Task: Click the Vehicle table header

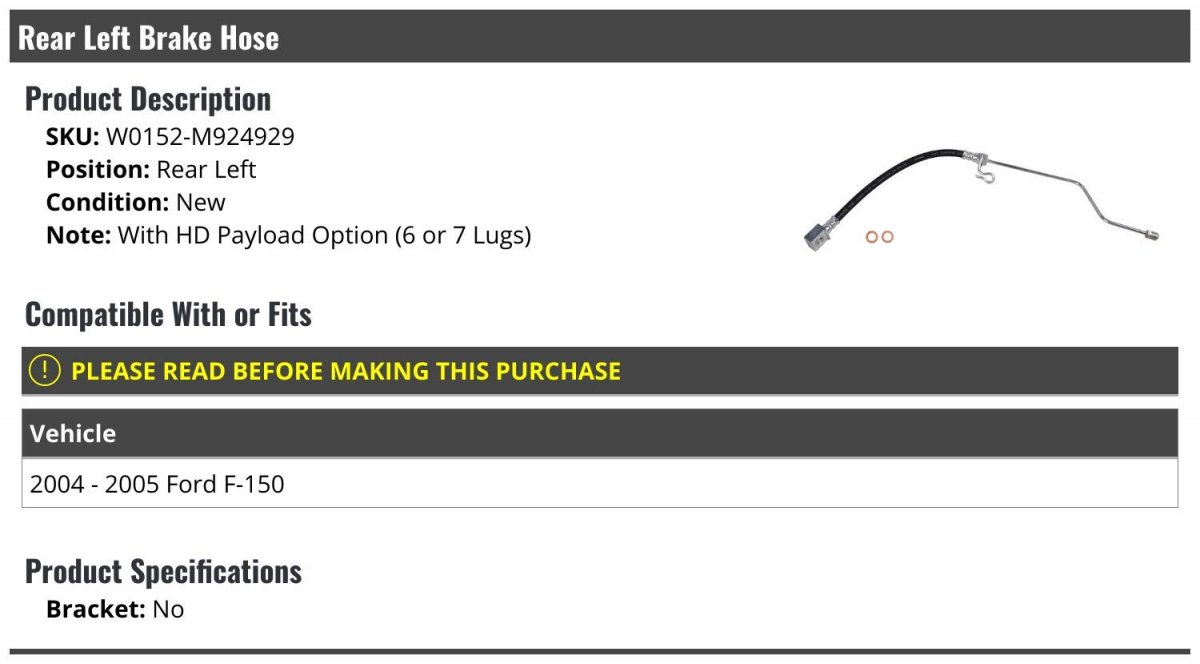Action: (600, 433)
